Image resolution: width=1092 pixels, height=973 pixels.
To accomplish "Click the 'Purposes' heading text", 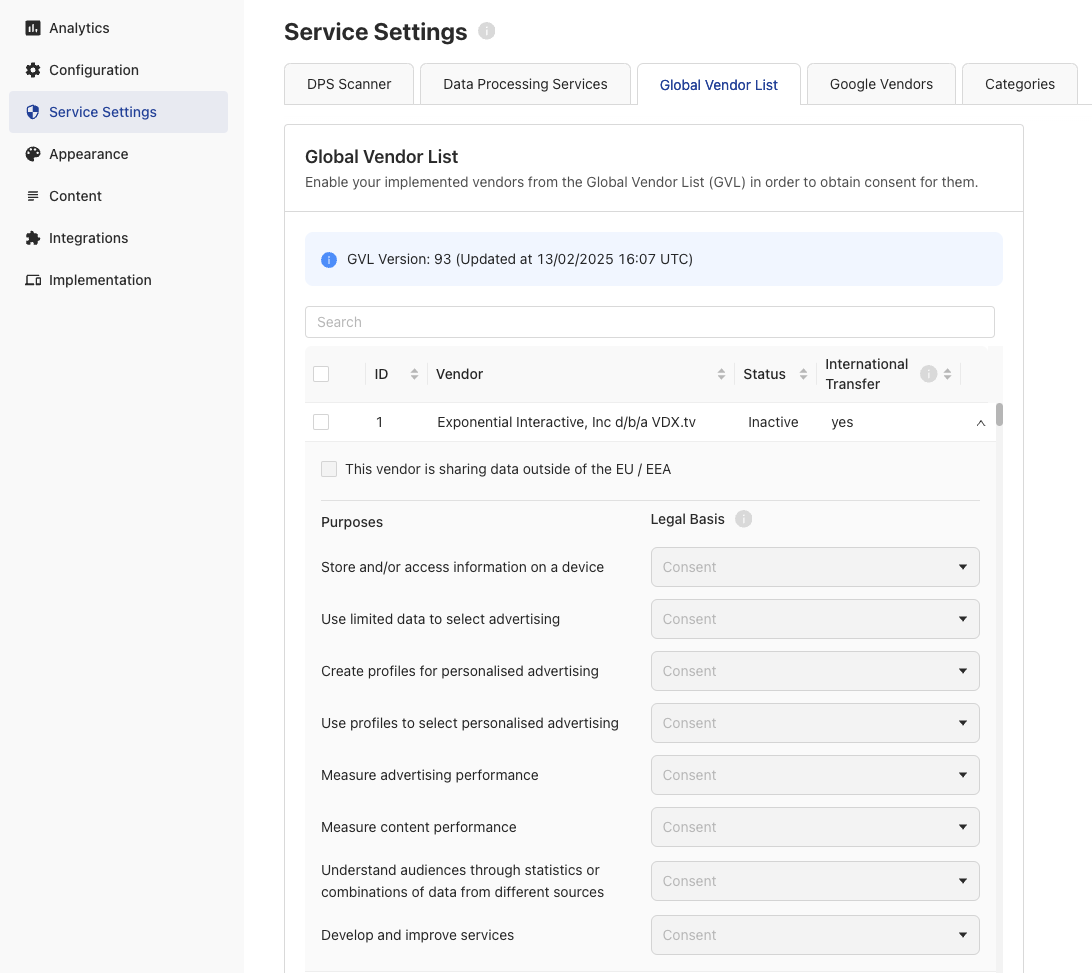I will [x=352, y=522].
